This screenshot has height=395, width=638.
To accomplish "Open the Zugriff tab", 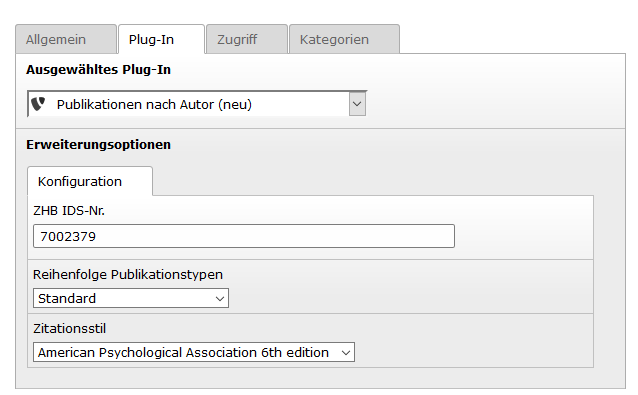I will [x=247, y=39].
